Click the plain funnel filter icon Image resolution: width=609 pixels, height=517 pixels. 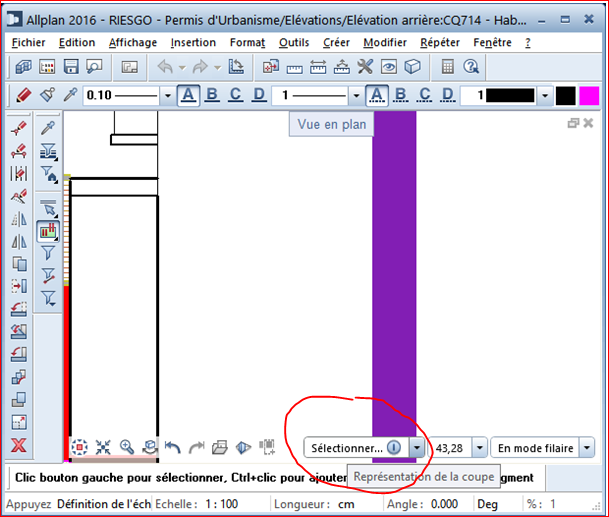pyautogui.click(x=48, y=253)
